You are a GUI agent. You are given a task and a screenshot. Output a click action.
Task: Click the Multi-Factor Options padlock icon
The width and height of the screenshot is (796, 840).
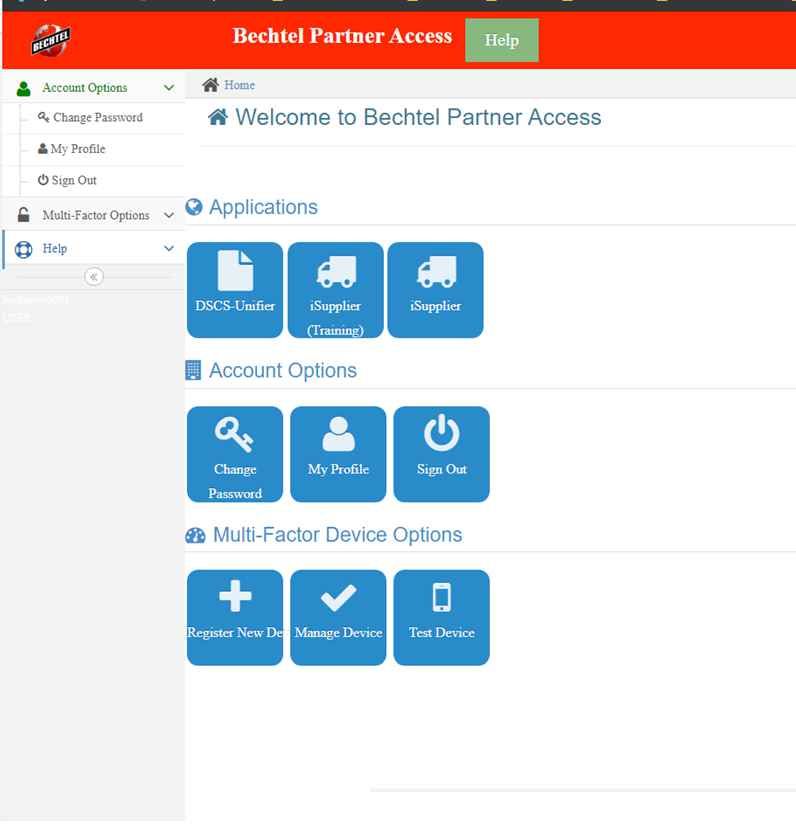click(24, 215)
